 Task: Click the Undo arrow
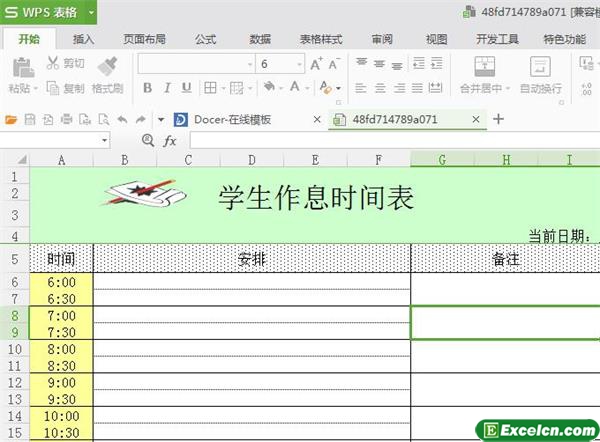tap(122, 120)
